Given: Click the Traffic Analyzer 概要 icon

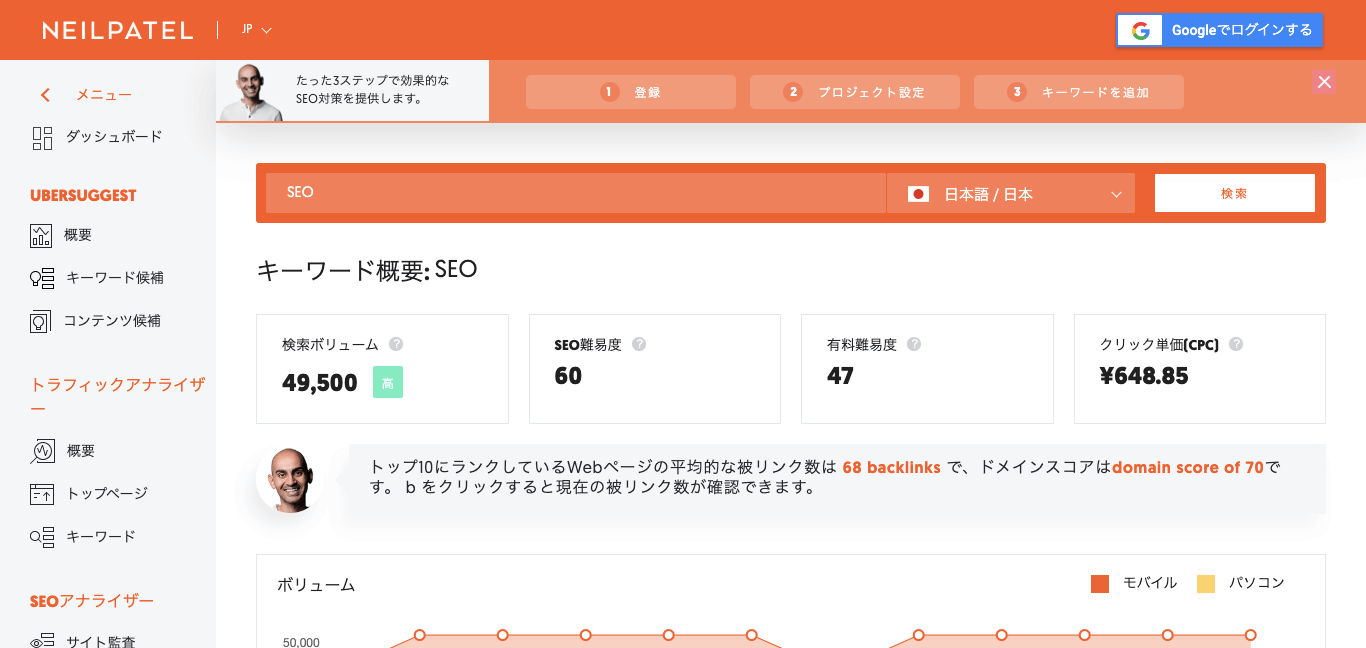Looking at the screenshot, I should pyautogui.click(x=42, y=451).
